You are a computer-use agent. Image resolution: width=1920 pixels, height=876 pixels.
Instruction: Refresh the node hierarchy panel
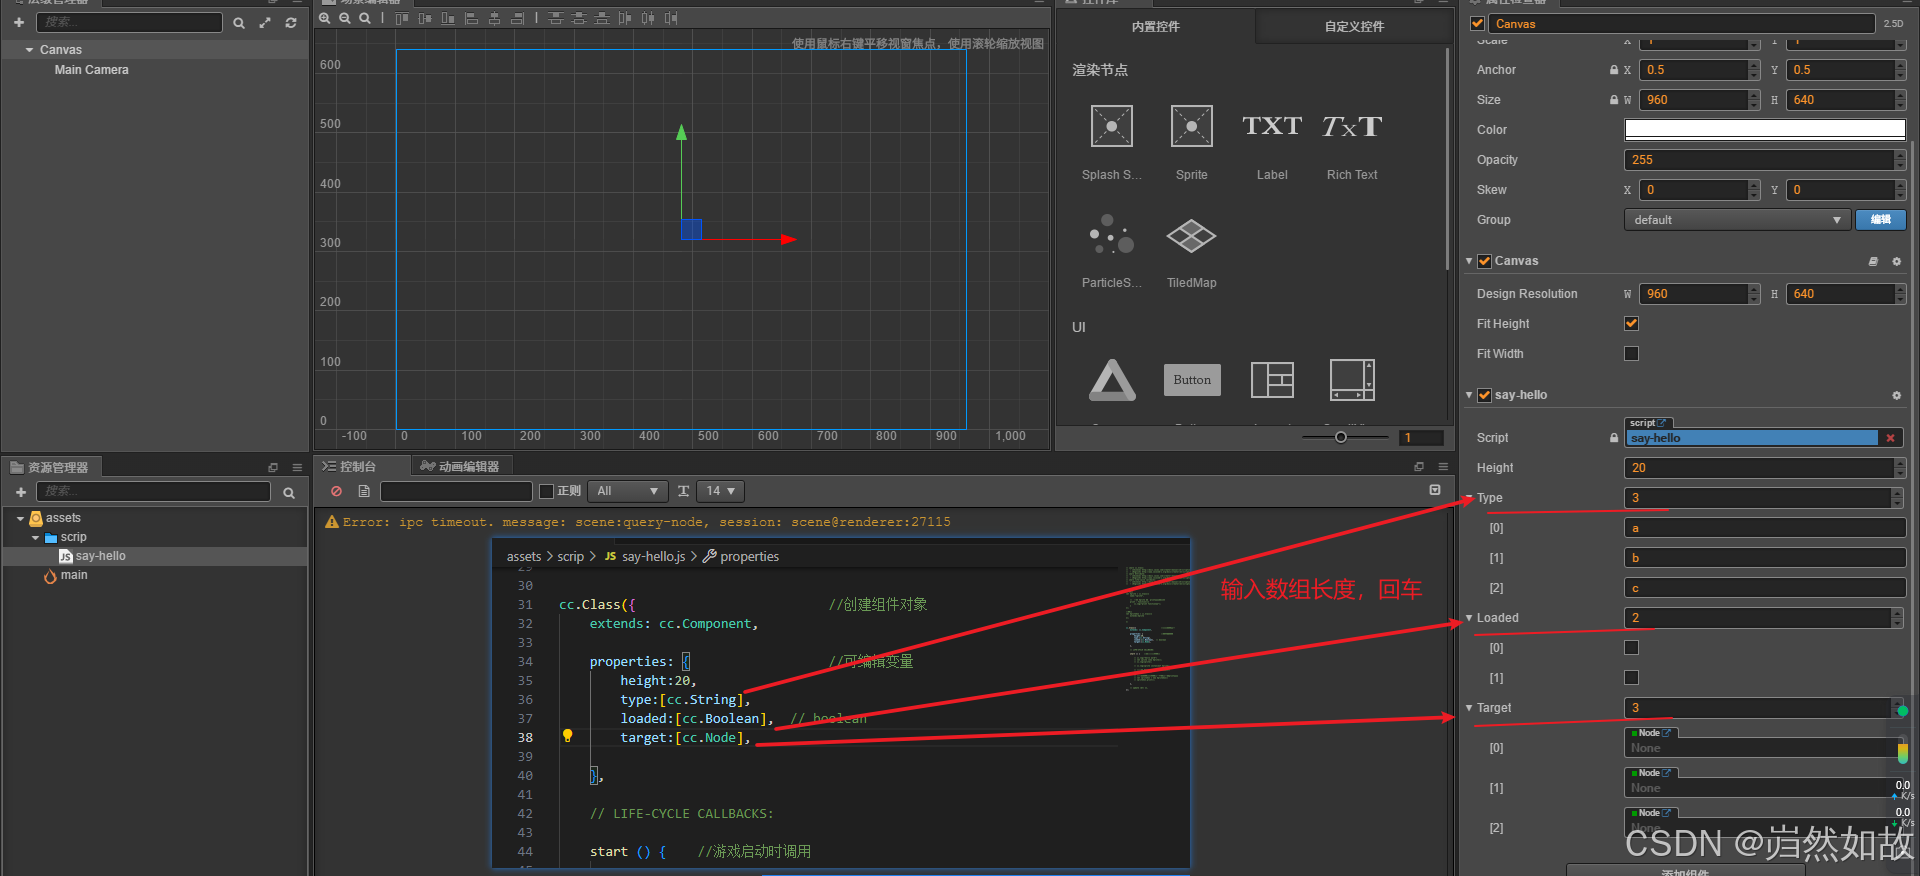(x=291, y=23)
